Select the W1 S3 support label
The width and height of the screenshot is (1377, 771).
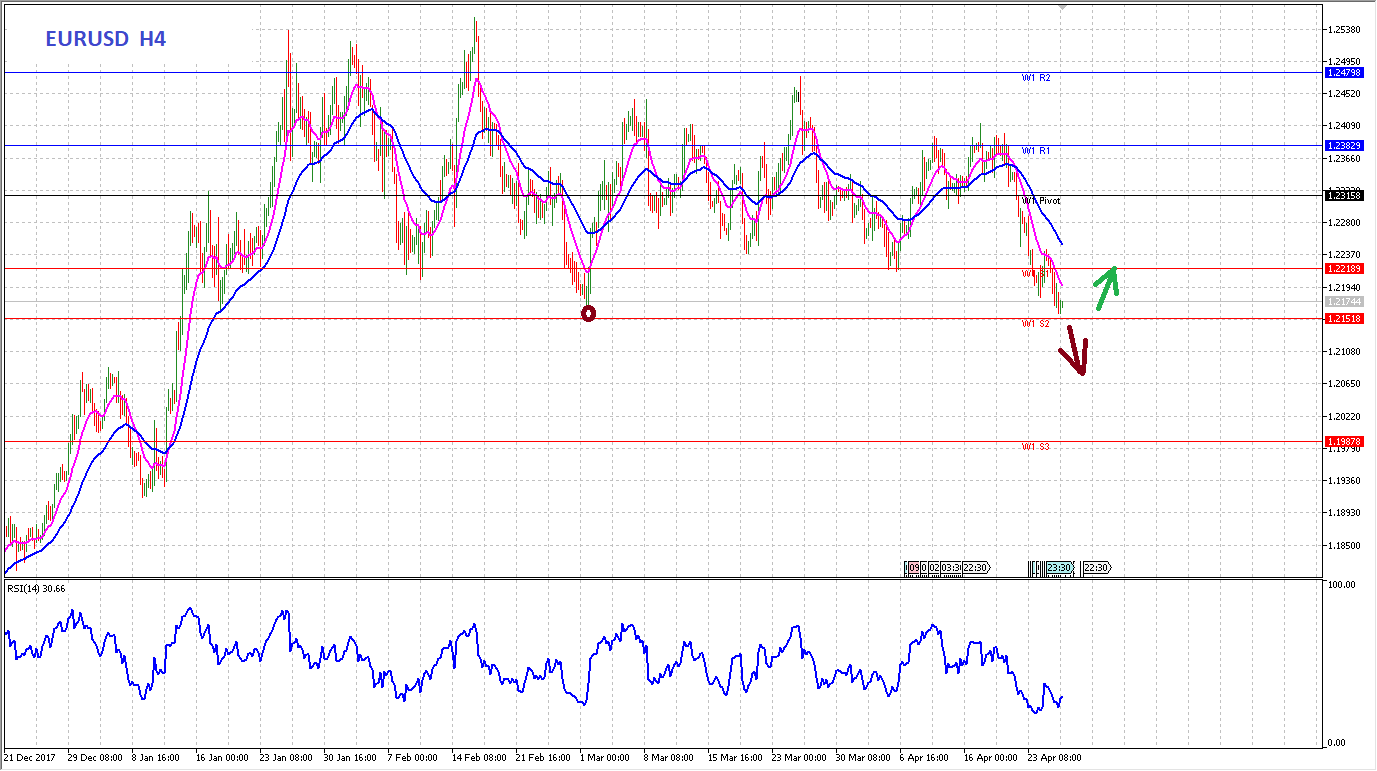point(1035,446)
